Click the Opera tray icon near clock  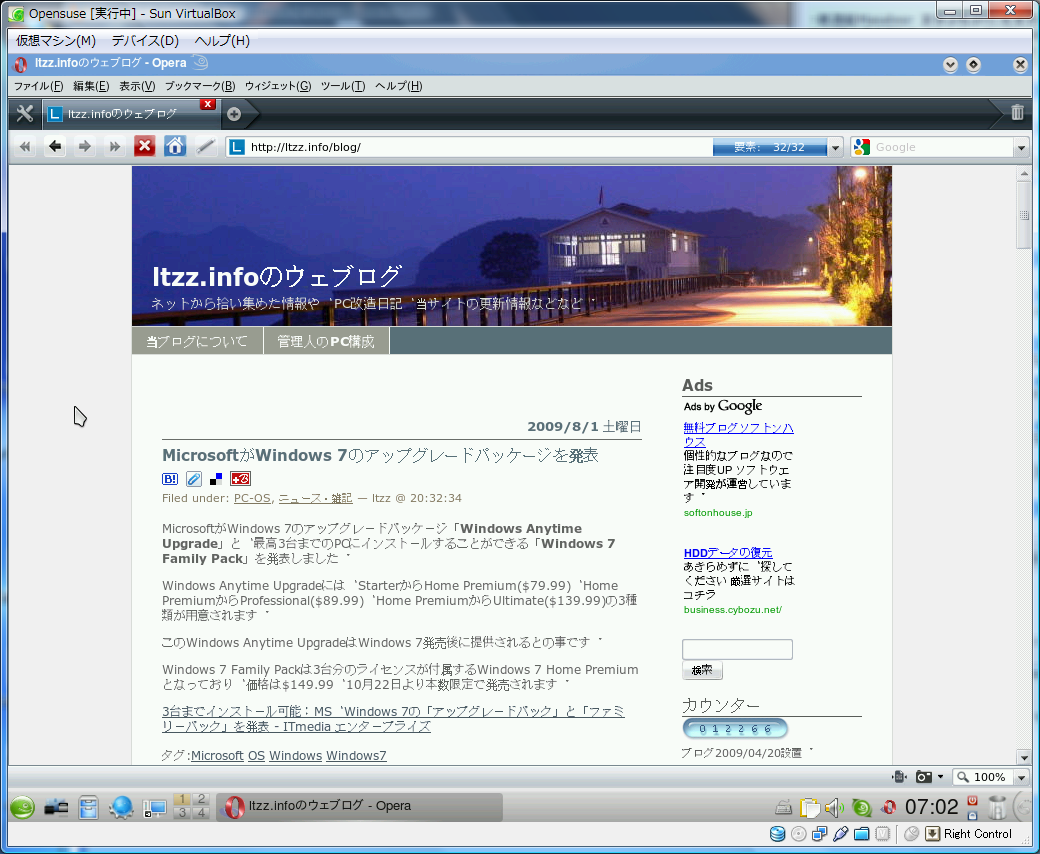click(888, 808)
